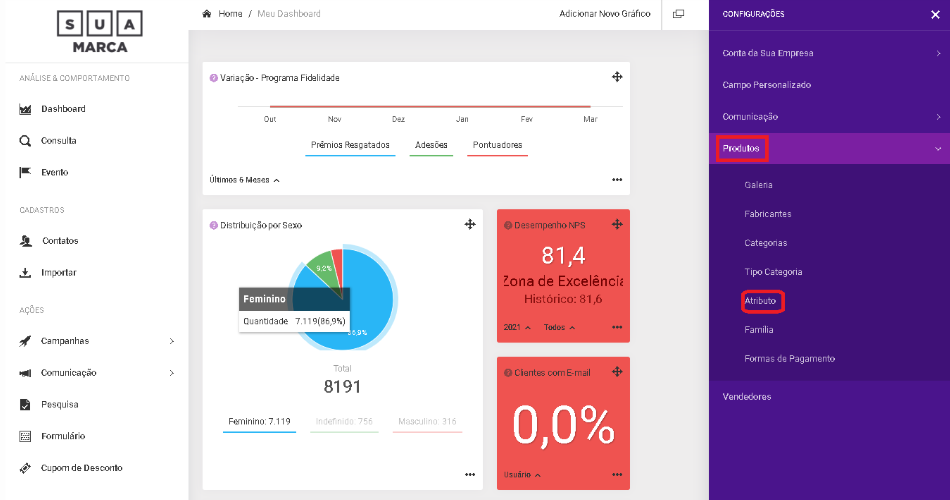Click the Cupom de Desconto tag icon
Image resolution: width=950 pixels, height=500 pixels.
click(x=26, y=468)
